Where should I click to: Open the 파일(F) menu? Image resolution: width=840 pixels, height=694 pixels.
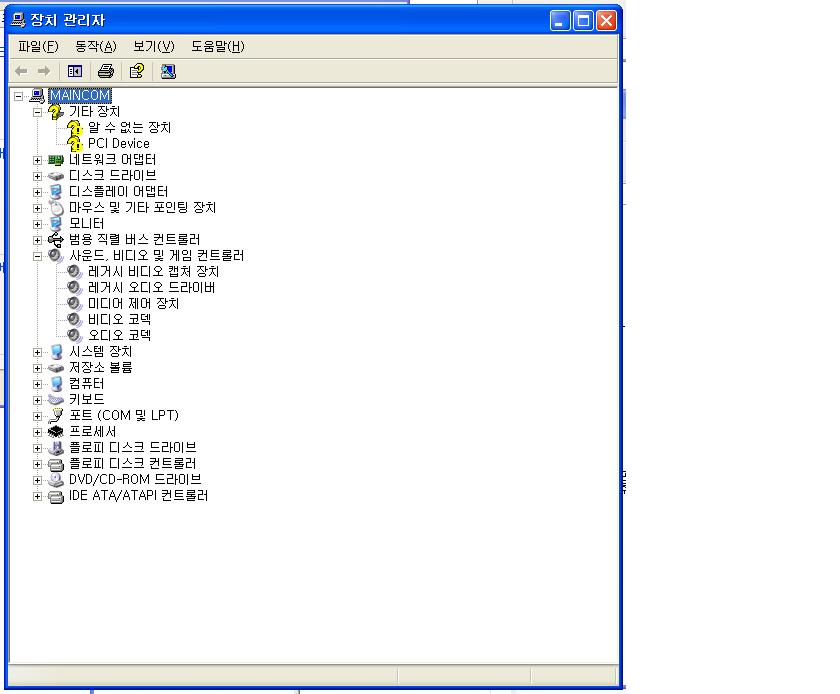point(38,47)
